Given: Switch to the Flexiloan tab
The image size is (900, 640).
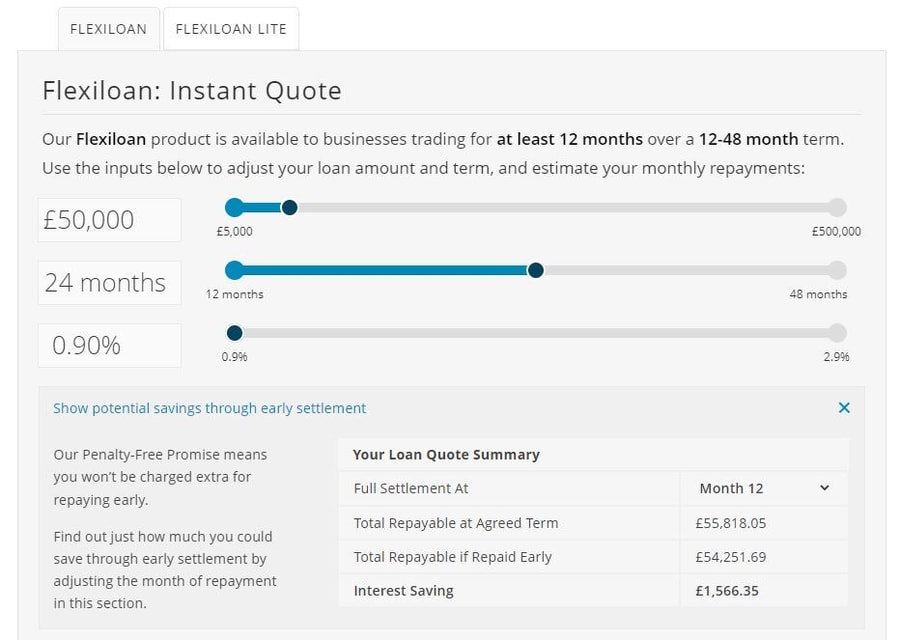Looking at the screenshot, I should [108, 29].
